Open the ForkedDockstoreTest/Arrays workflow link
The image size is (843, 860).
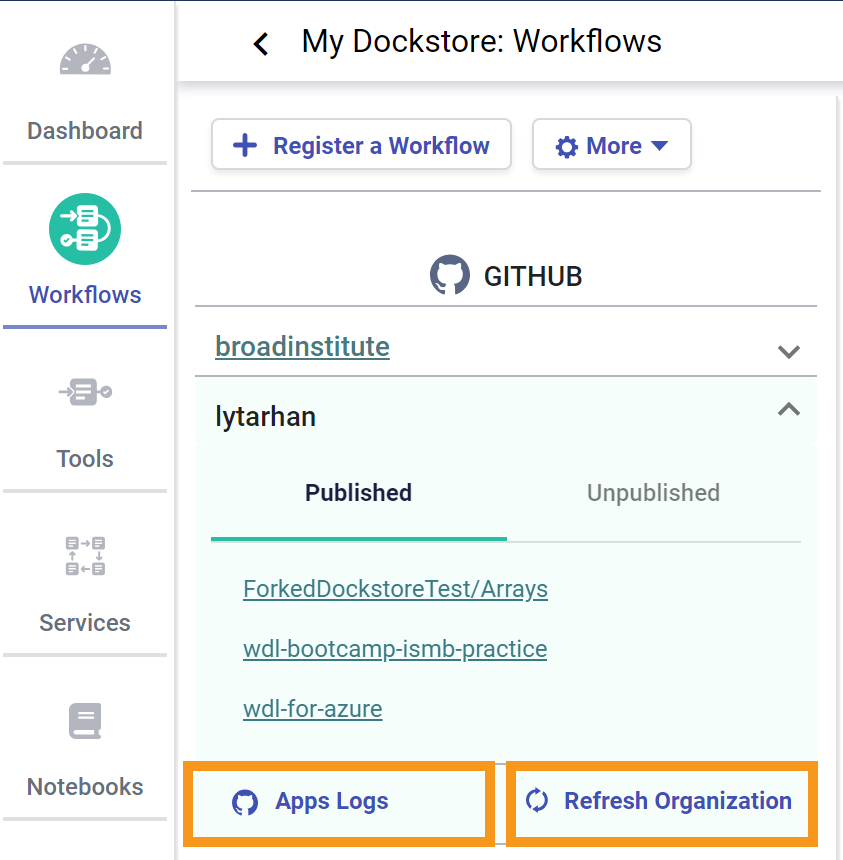pyautogui.click(x=395, y=589)
